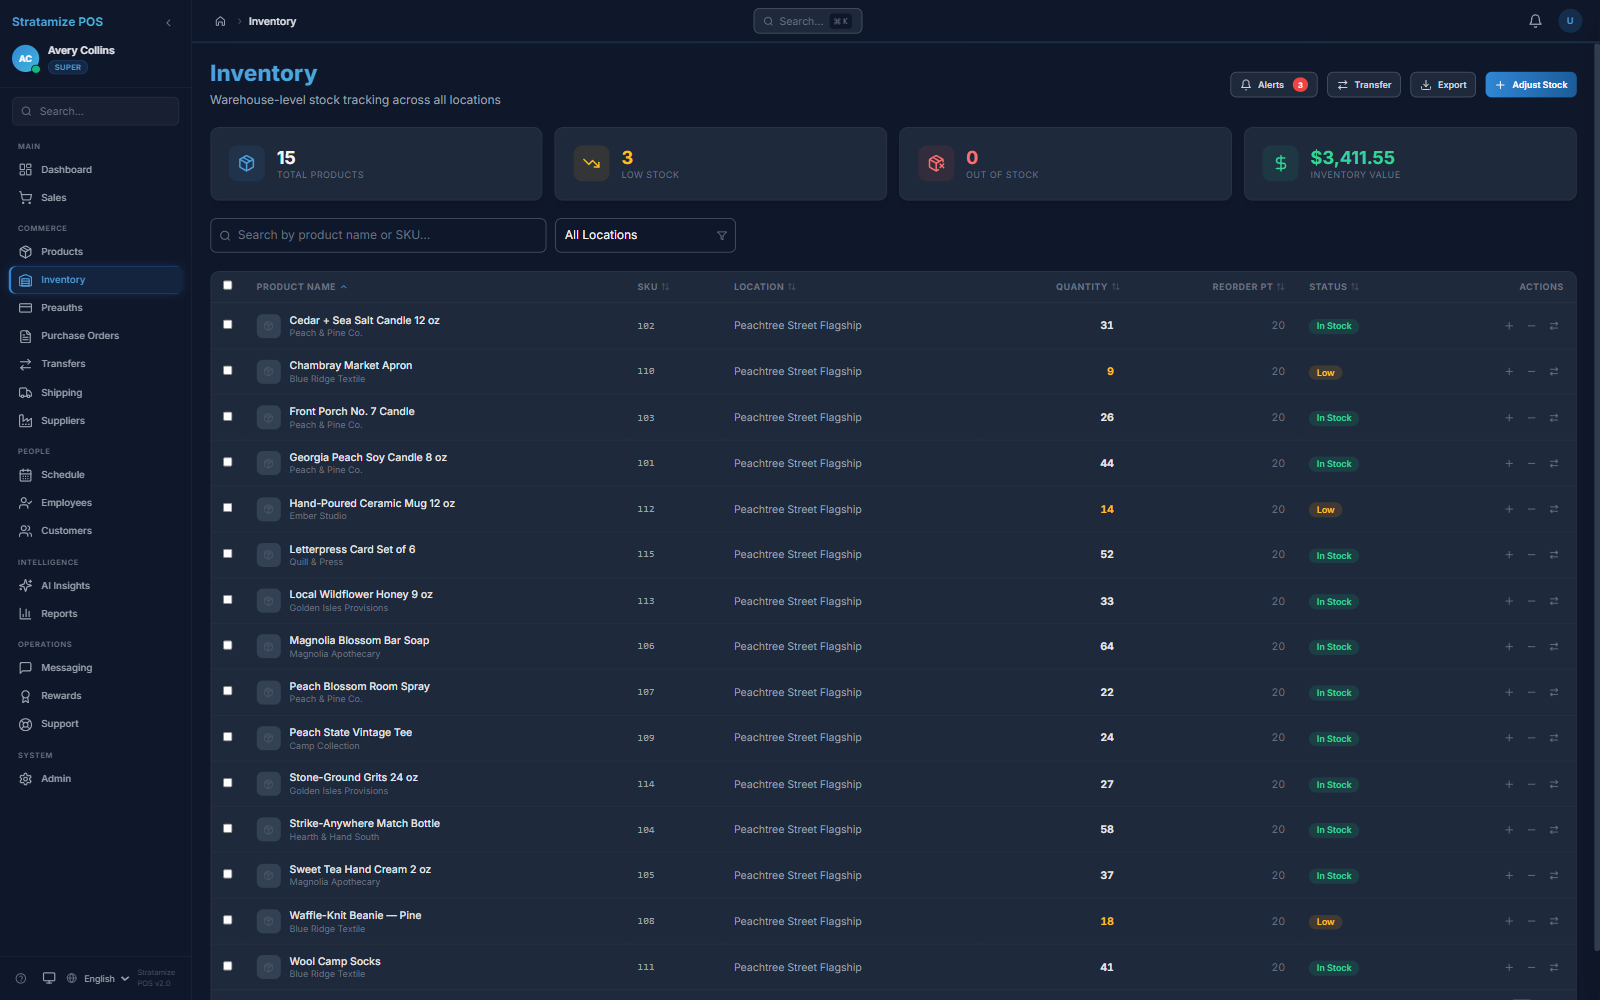Click the home icon in breadcrumb
This screenshot has width=1600, height=1000.
(220, 21)
